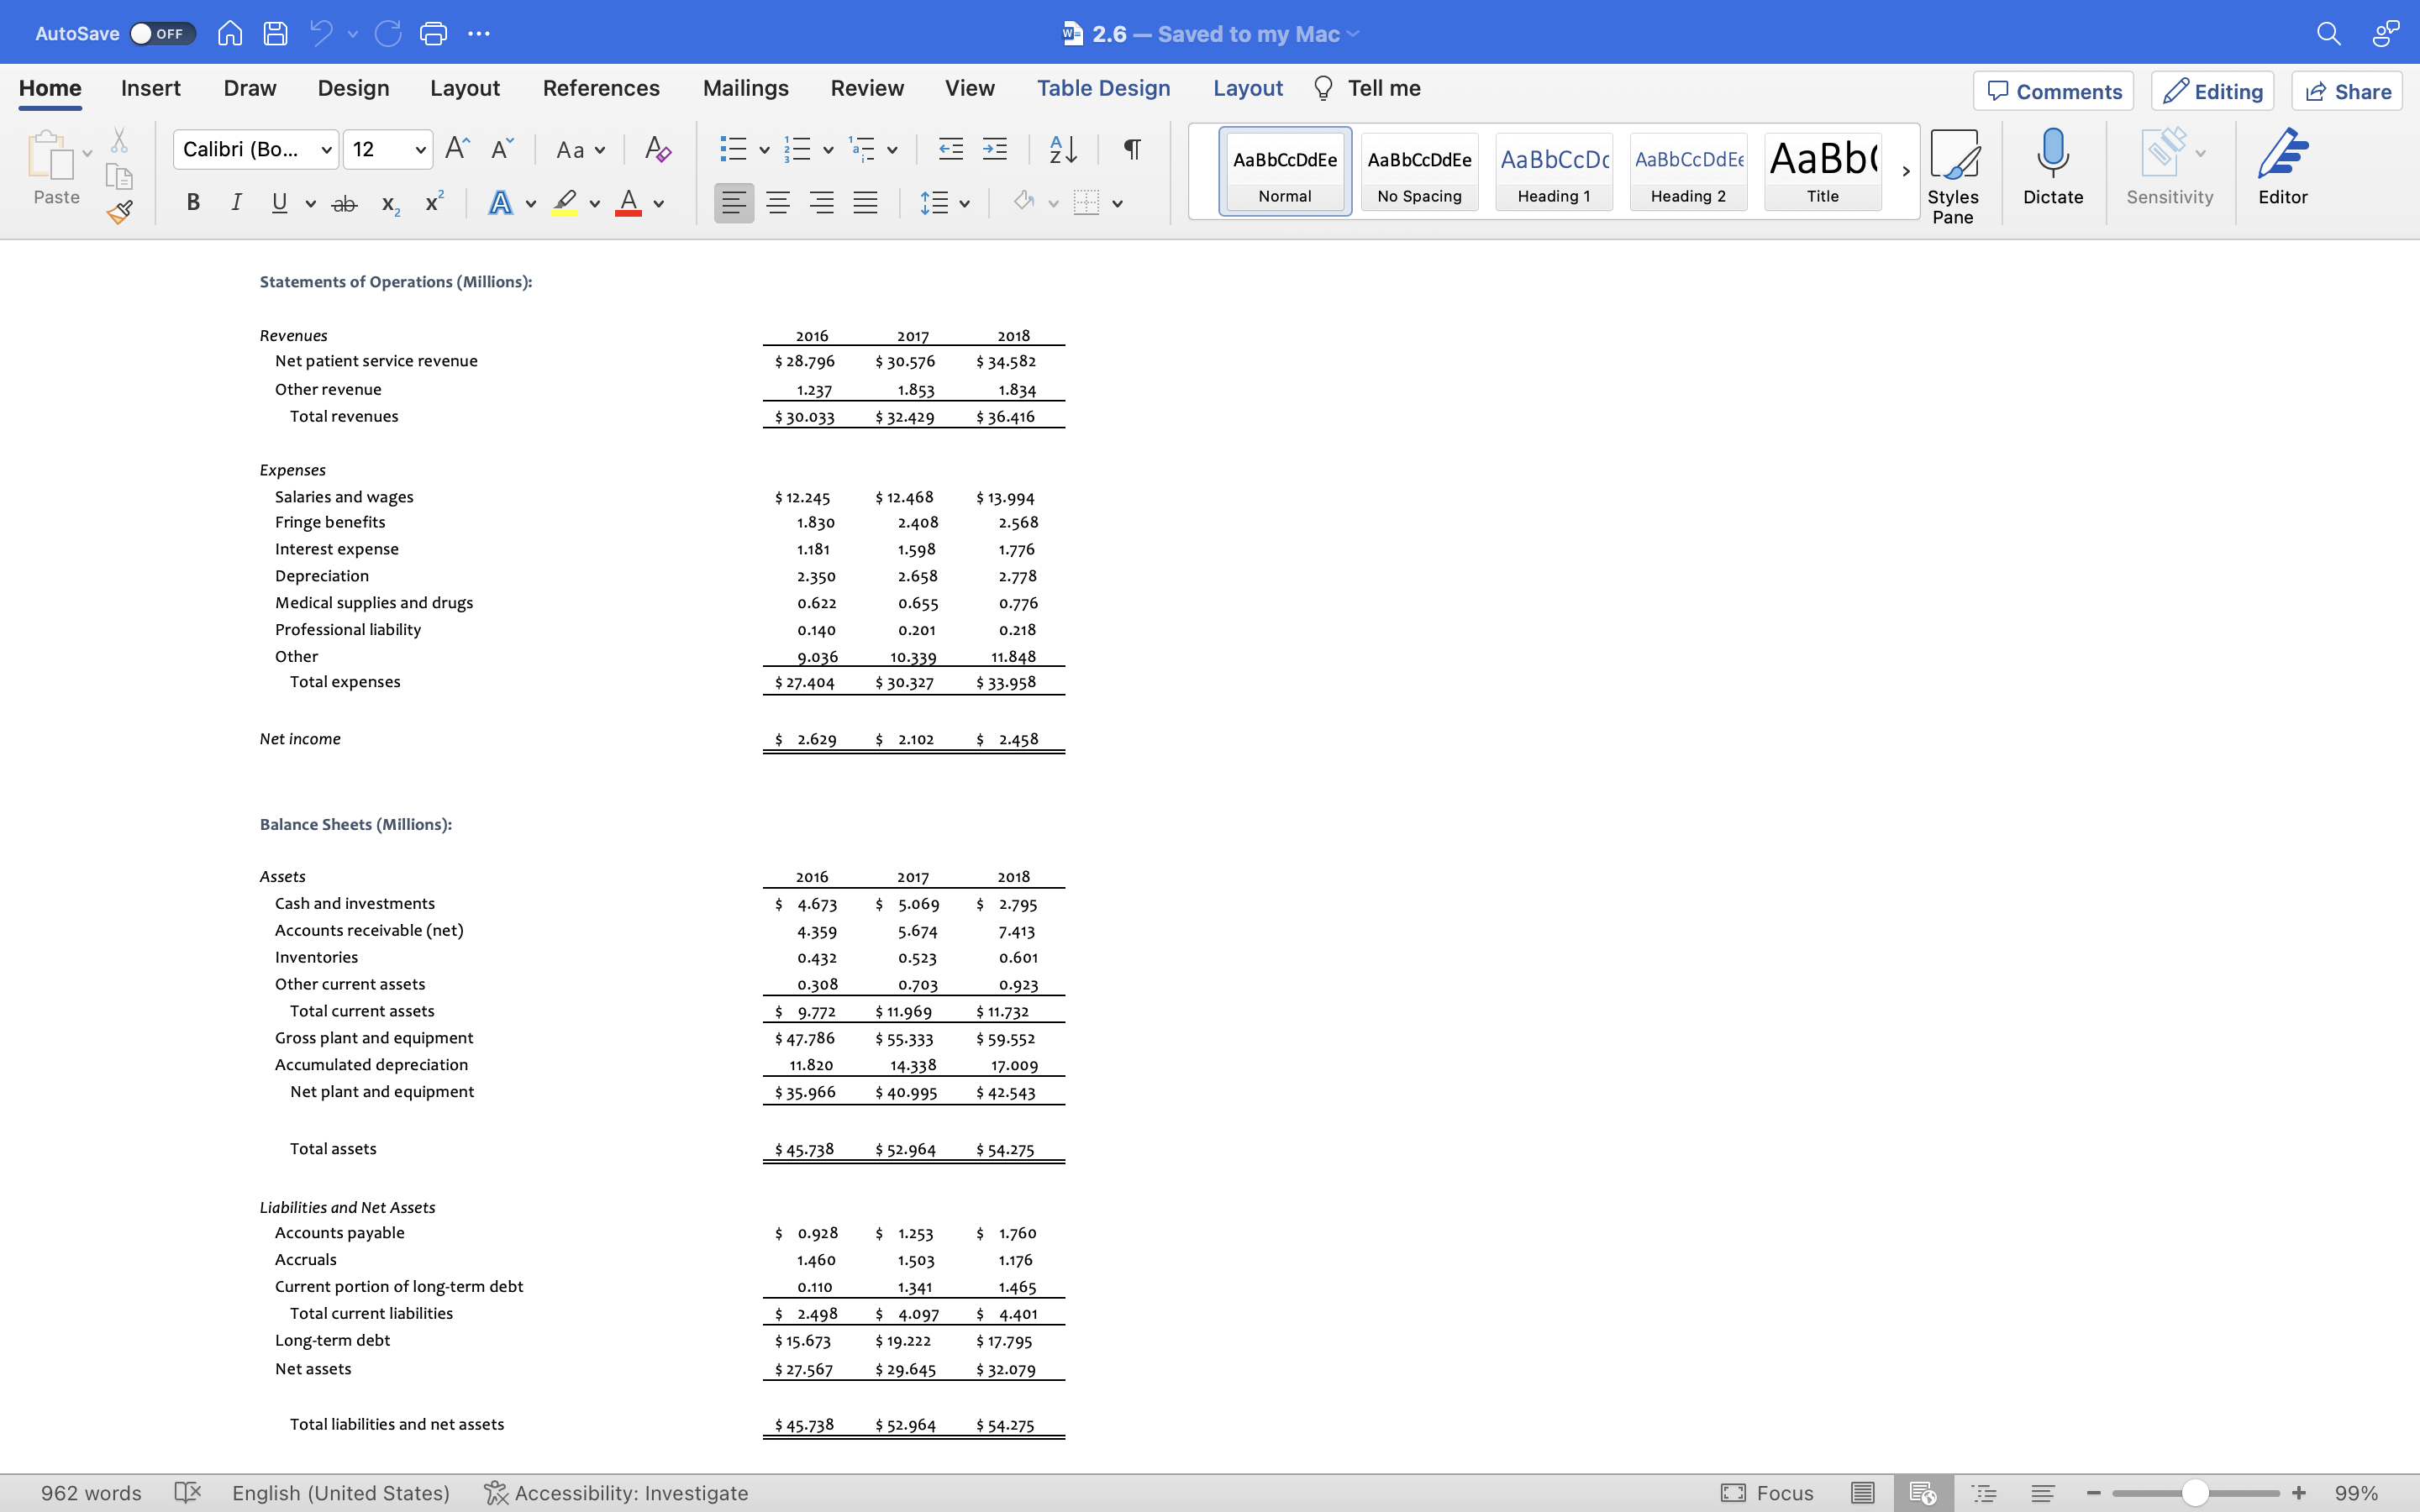Click the Share button
This screenshot has height=1512, width=2420.
coord(2346,91)
